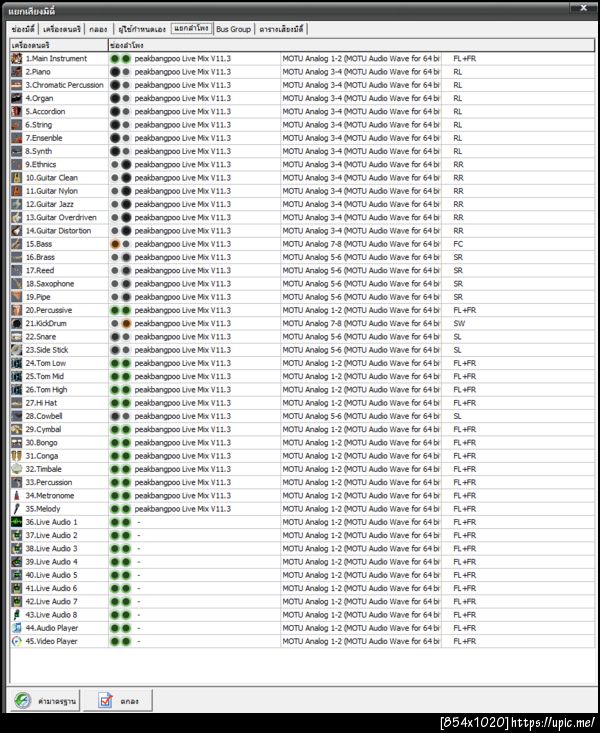This screenshot has height=733, width=600.
Task: Confirm with the ตกลง button
Action: coord(118,701)
